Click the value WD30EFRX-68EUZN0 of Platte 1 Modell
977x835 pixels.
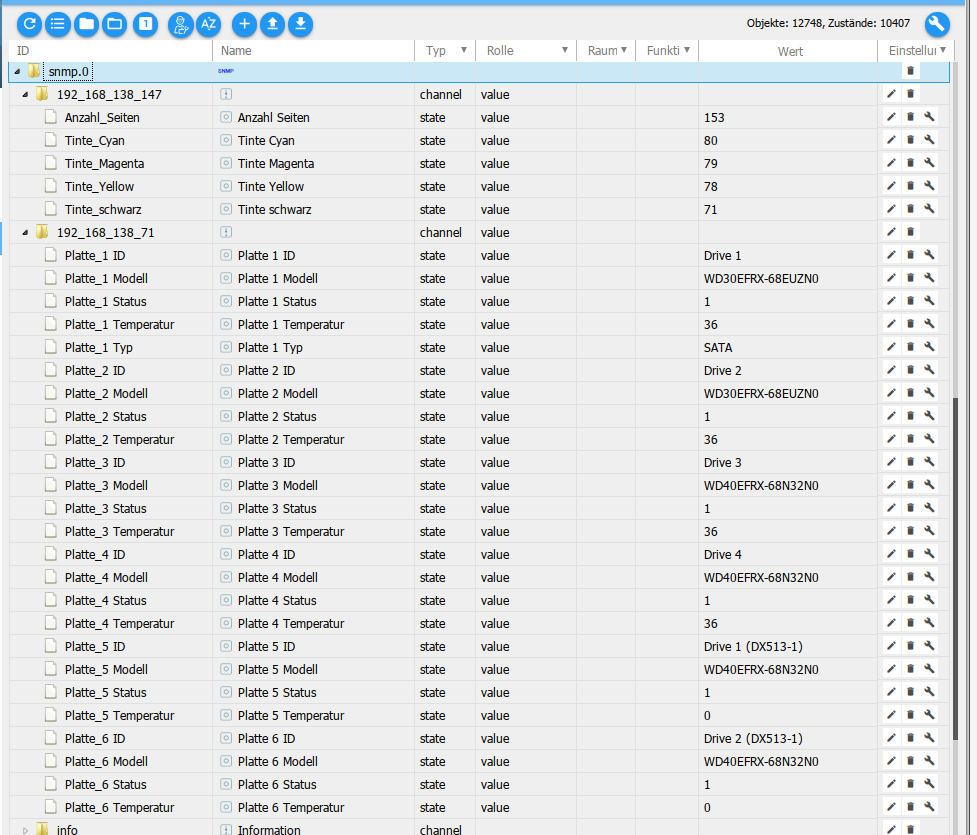click(761, 279)
